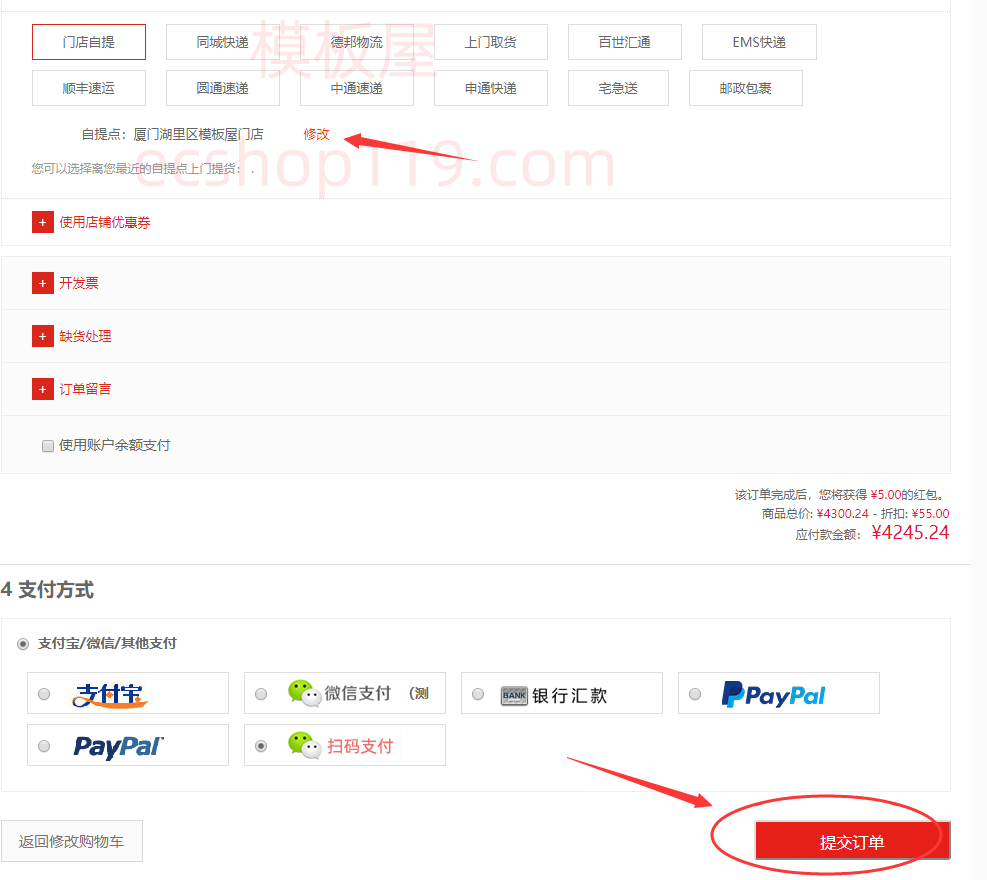Select 支付宝/微信/其他支付 radio button
The image size is (987, 880).
point(23,644)
